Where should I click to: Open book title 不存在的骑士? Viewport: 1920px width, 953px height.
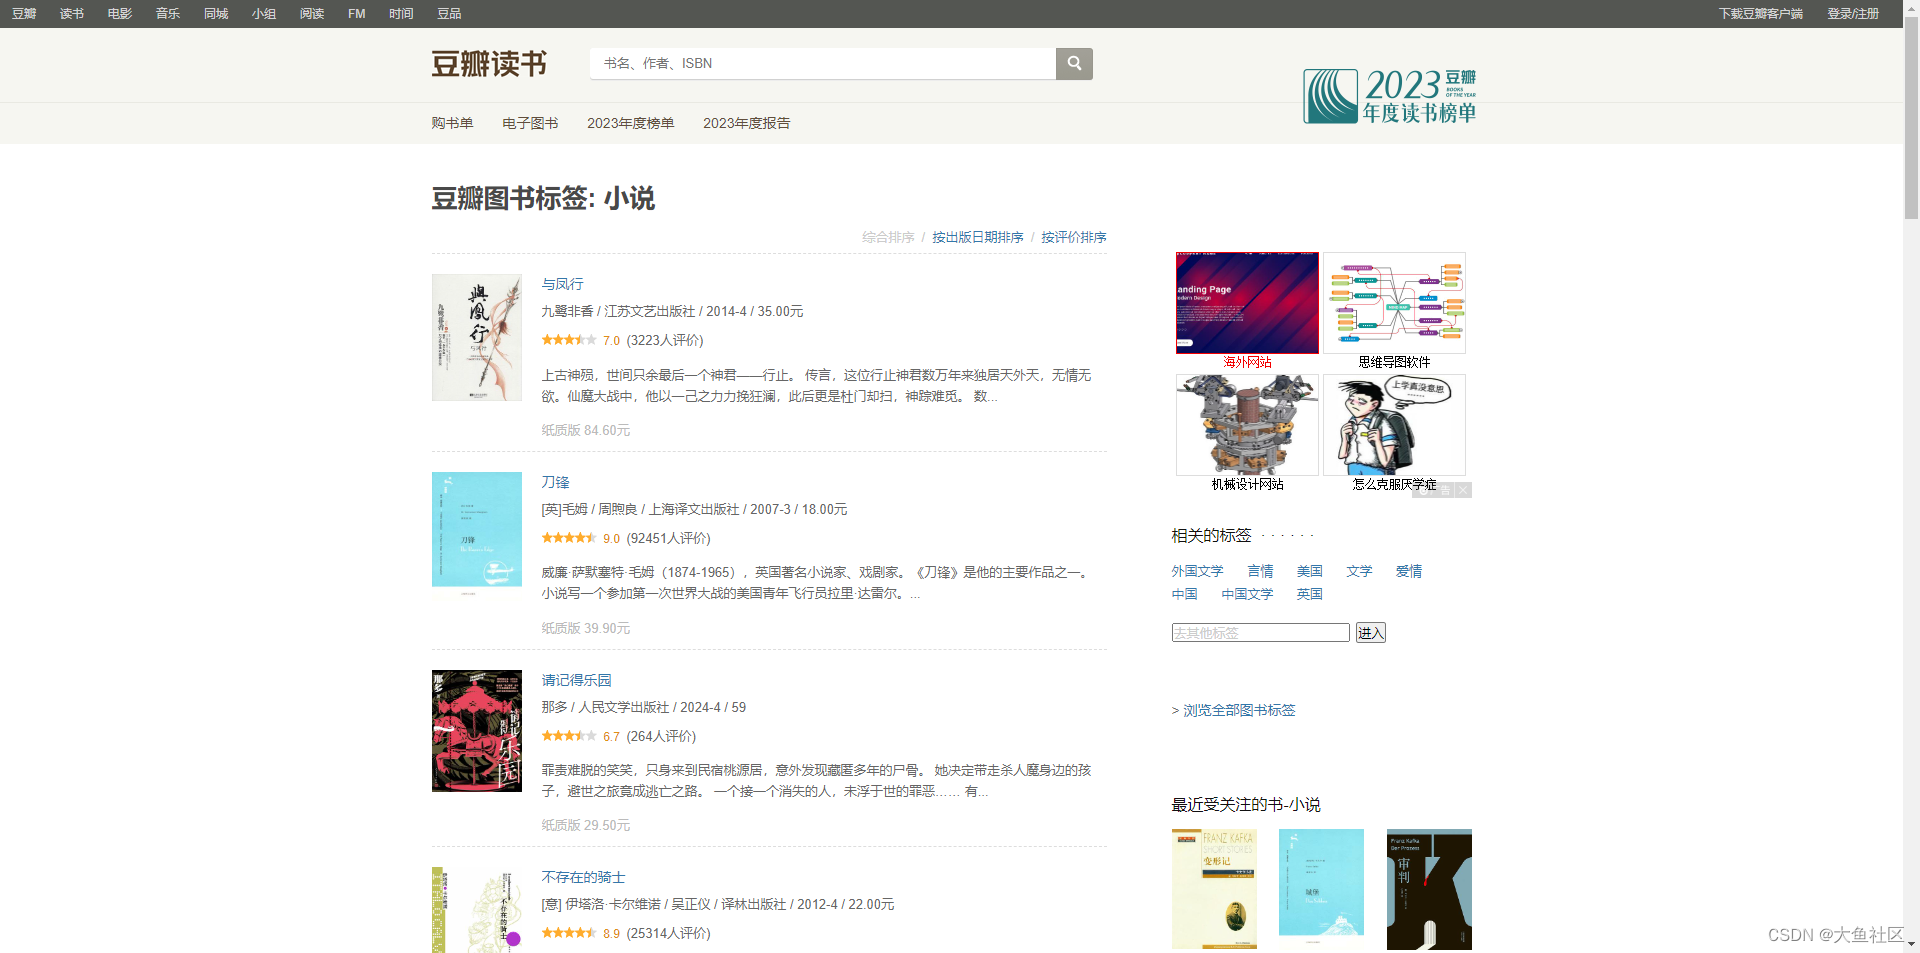pyautogui.click(x=583, y=877)
